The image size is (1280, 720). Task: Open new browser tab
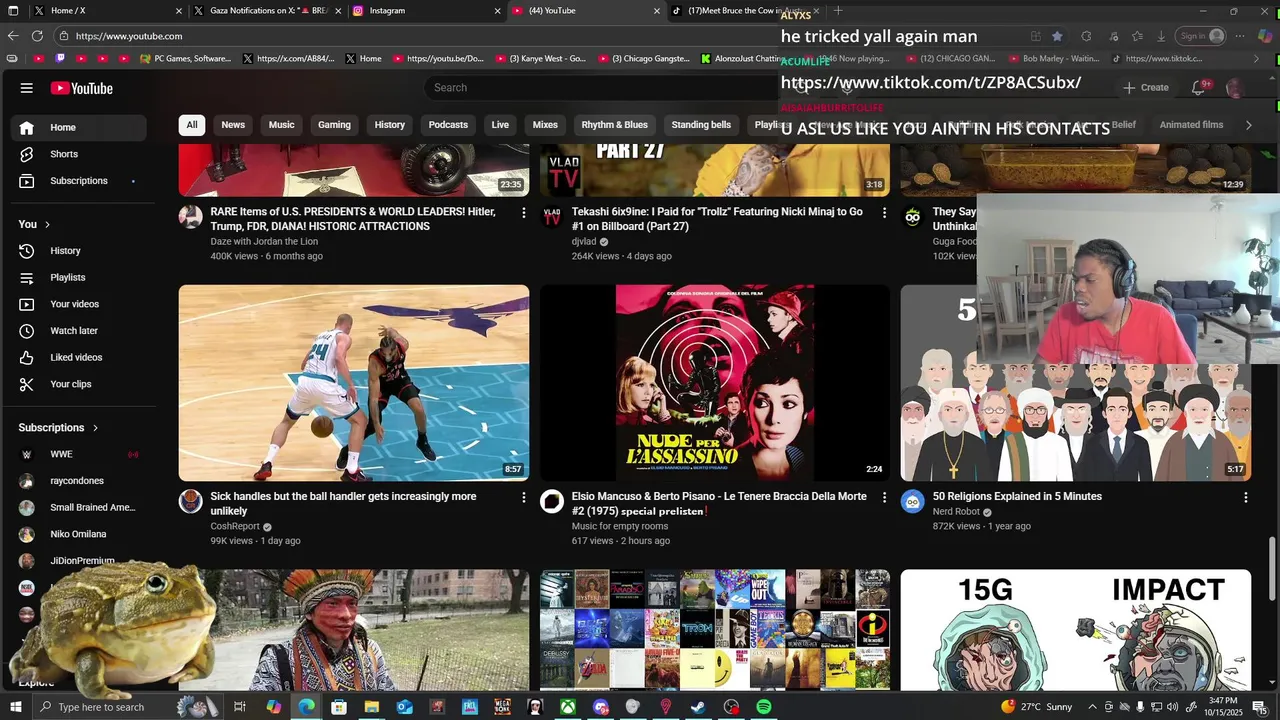tap(838, 11)
